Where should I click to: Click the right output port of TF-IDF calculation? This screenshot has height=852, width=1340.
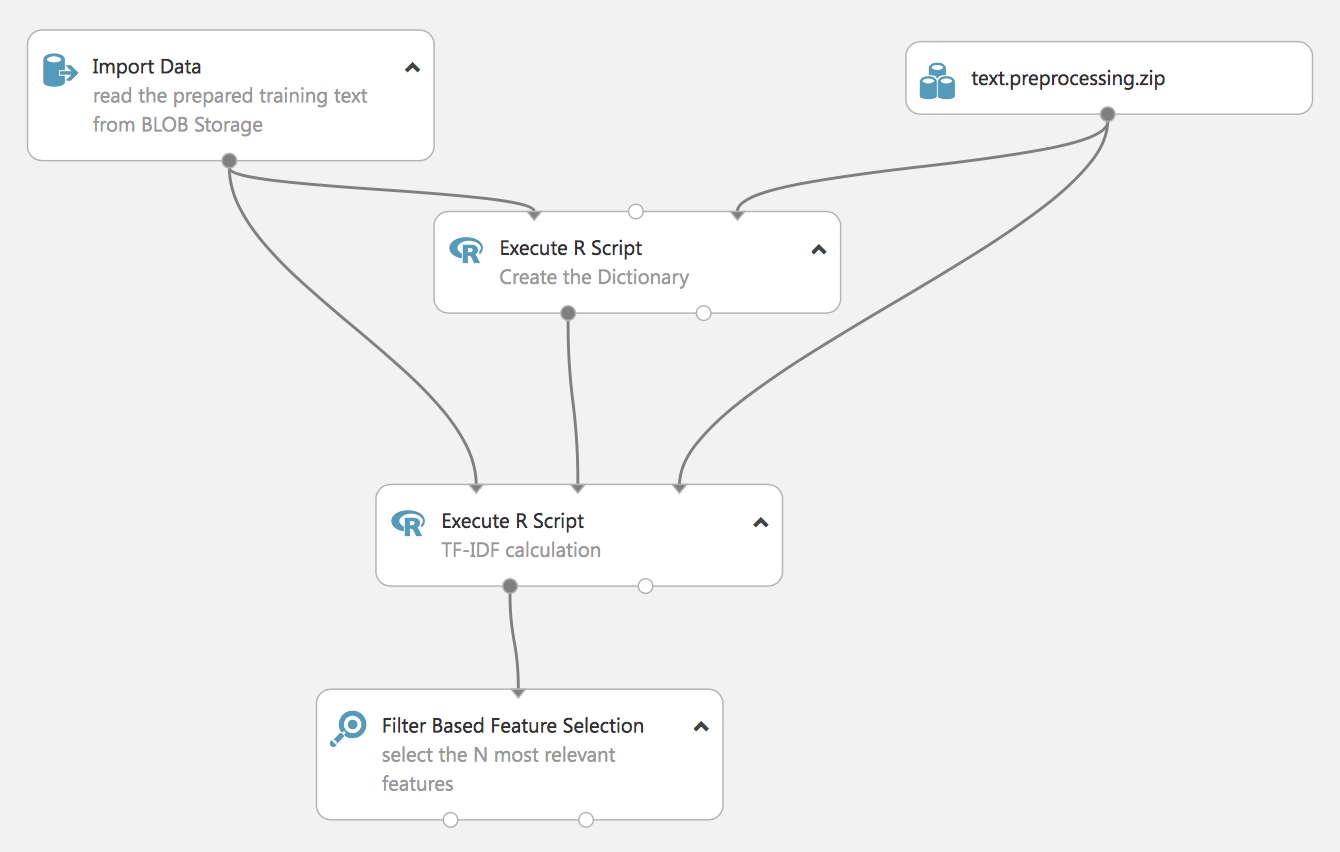(x=645, y=586)
